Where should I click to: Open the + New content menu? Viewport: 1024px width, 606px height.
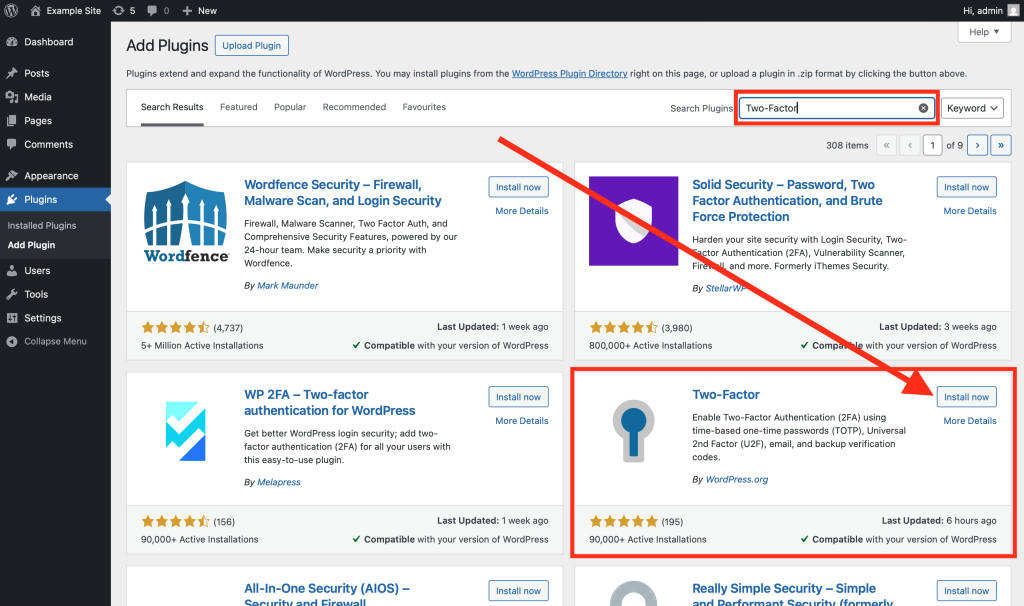click(x=200, y=10)
